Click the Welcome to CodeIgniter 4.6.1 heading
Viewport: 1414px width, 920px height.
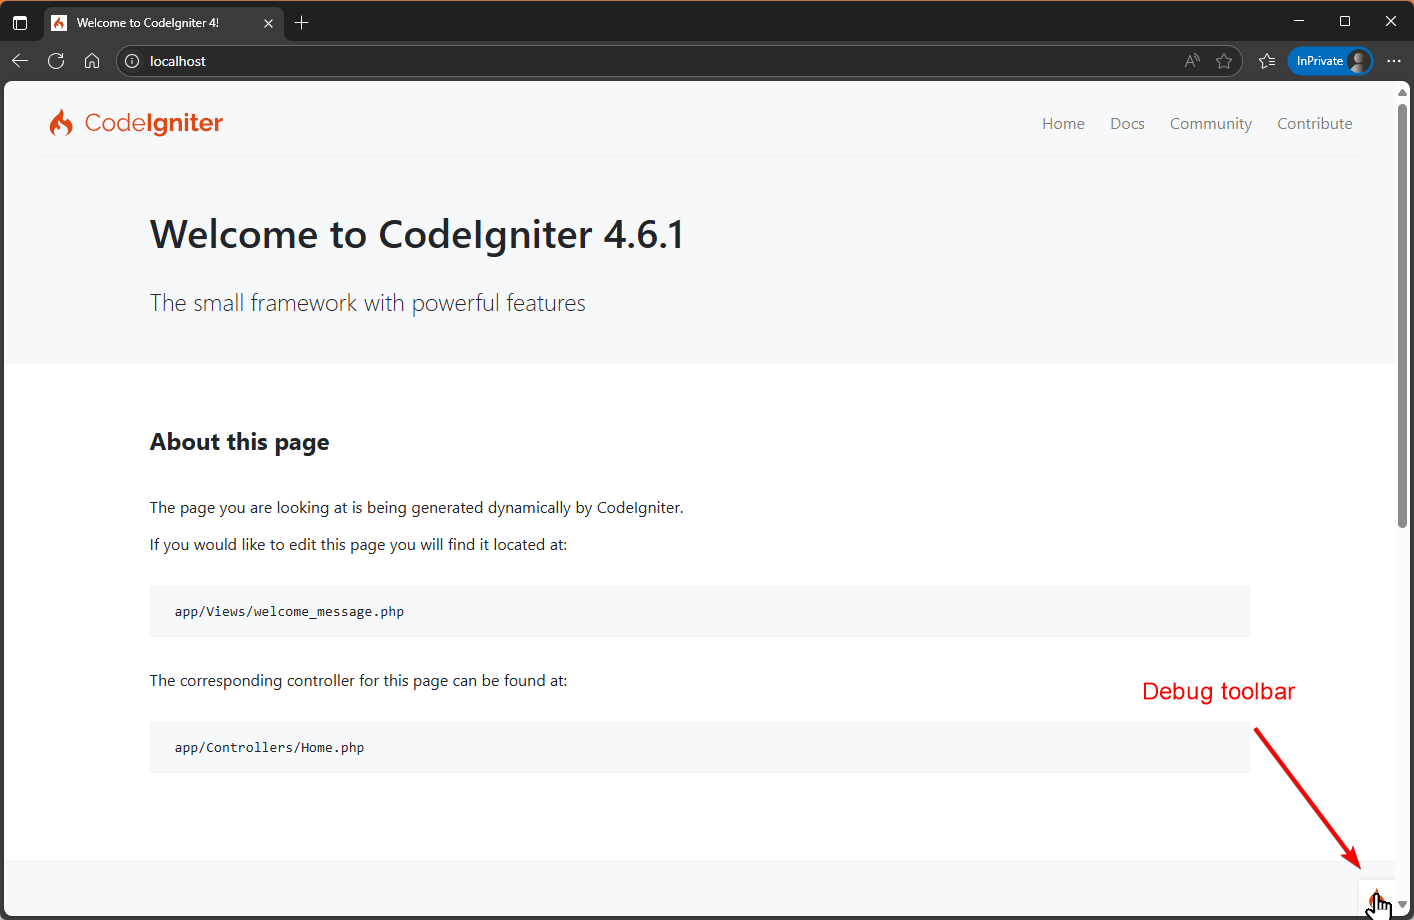point(417,235)
